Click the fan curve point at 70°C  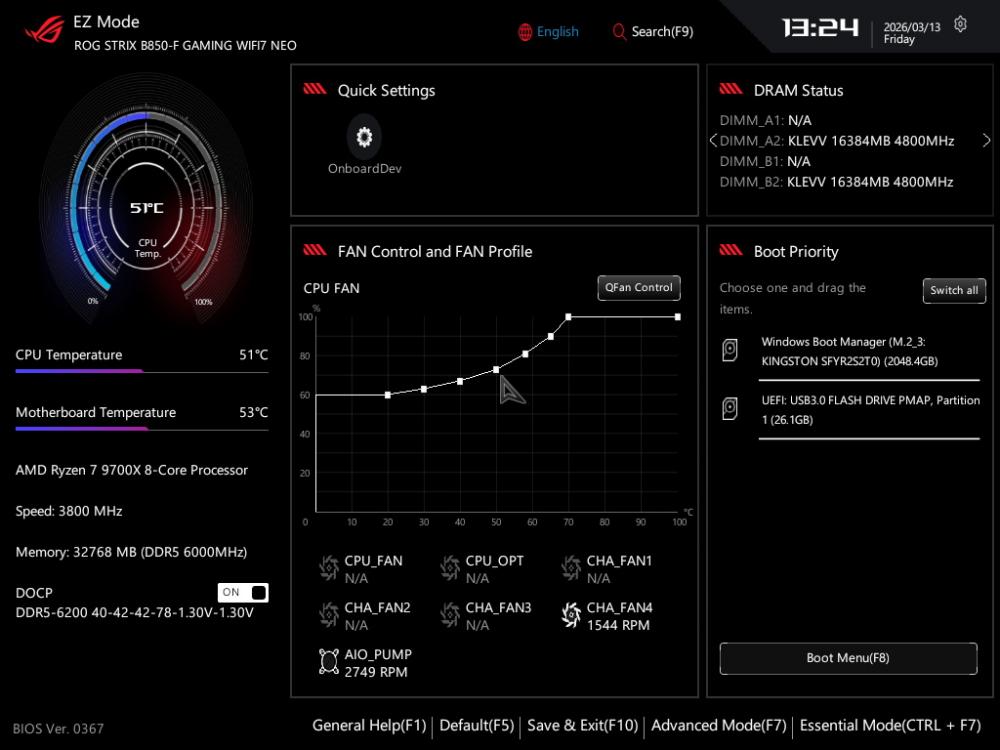(x=568, y=317)
